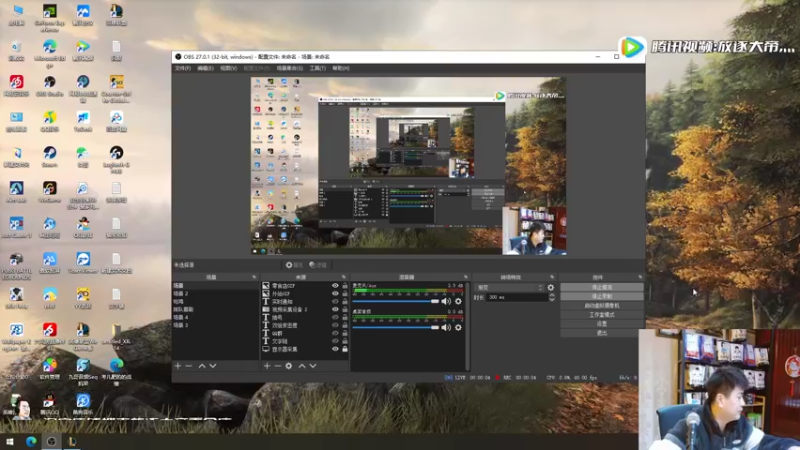
Task: Toggle visibility of second GIF image source
Action: pos(335,294)
